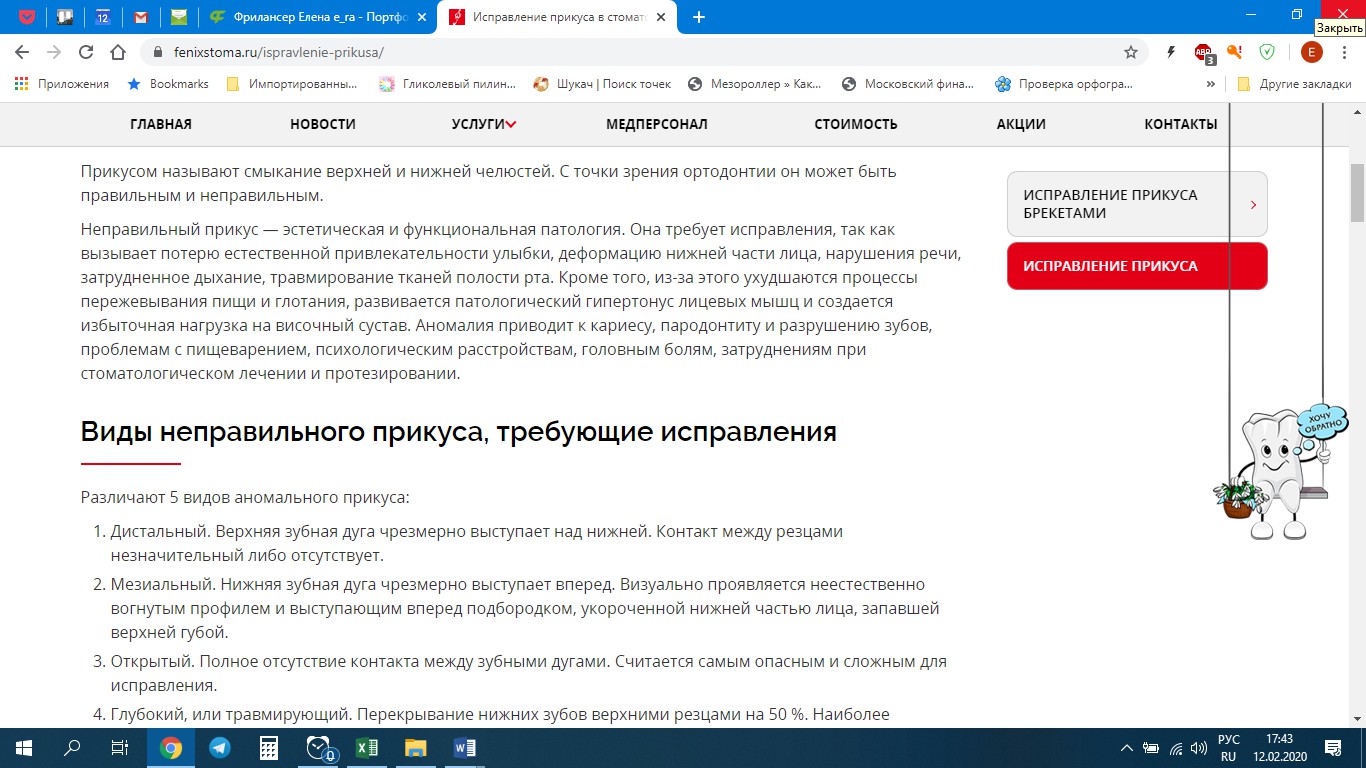Open the Шукач | Поиск точек bookmark
This screenshot has width=1366, height=768.
pos(602,84)
